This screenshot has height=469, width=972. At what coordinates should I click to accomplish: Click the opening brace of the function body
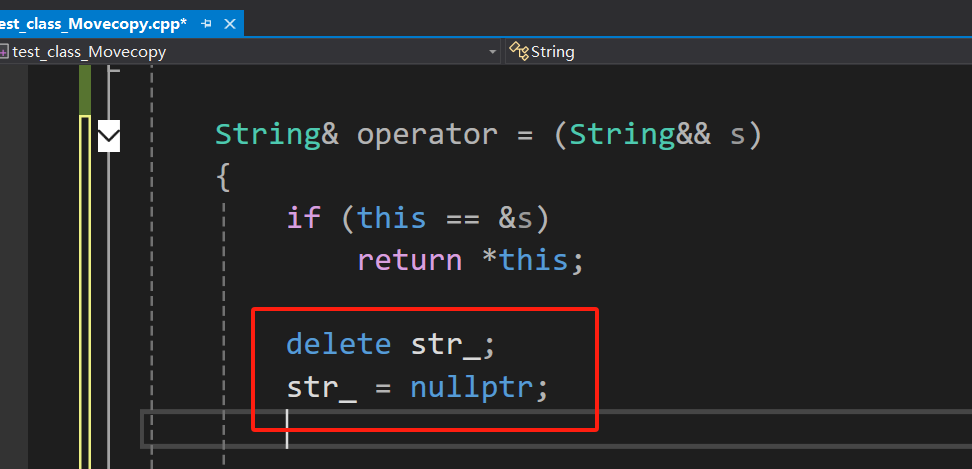point(223,178)
